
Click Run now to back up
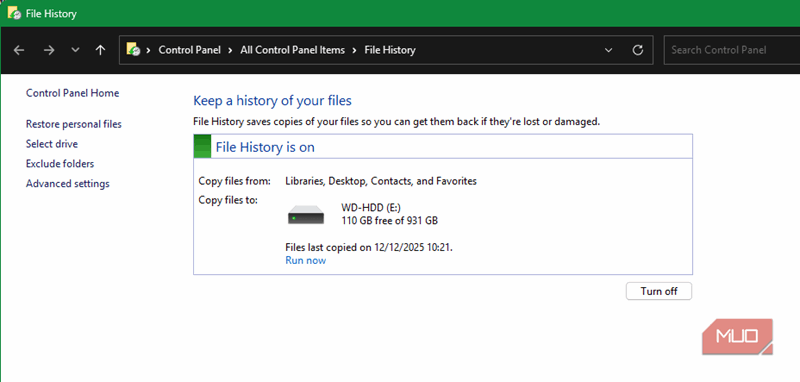coord(306,261)
